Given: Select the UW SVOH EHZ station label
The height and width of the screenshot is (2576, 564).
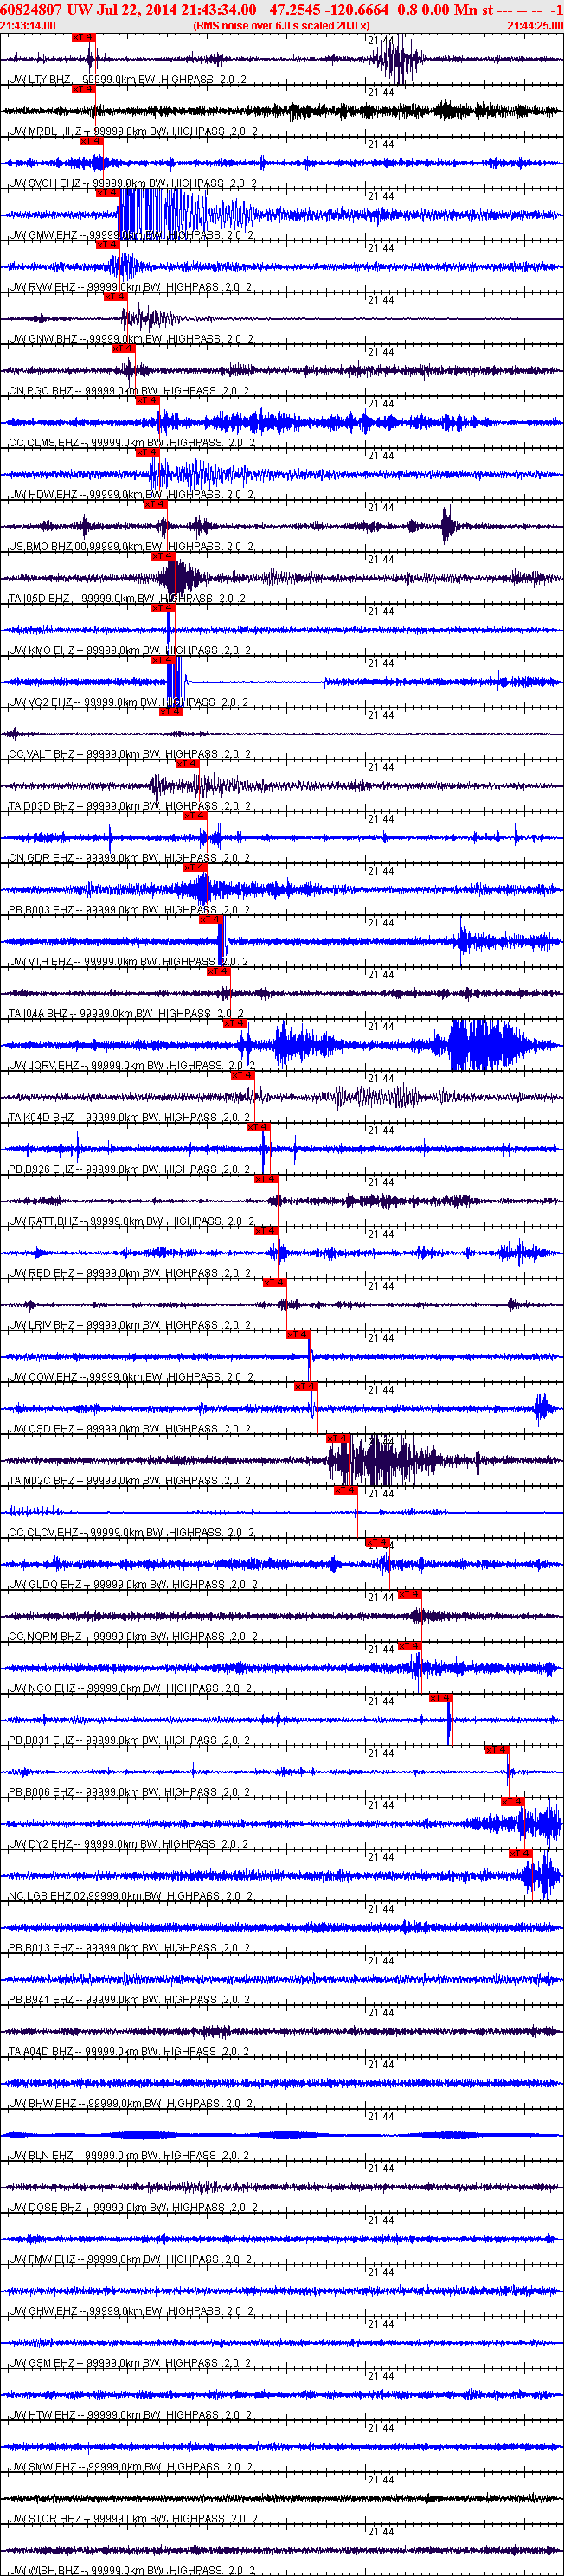Looking at the screenshot, I should pos(132,183).
